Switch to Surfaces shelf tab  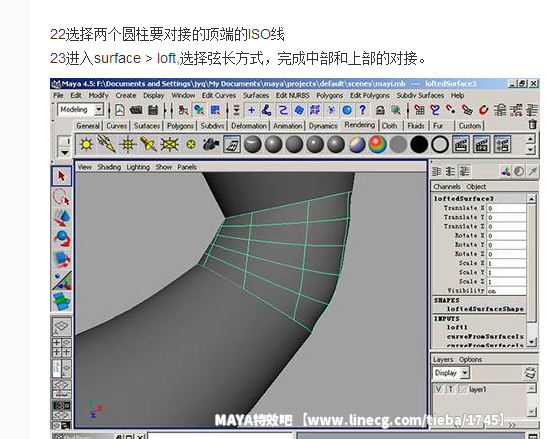coord(147,126)
